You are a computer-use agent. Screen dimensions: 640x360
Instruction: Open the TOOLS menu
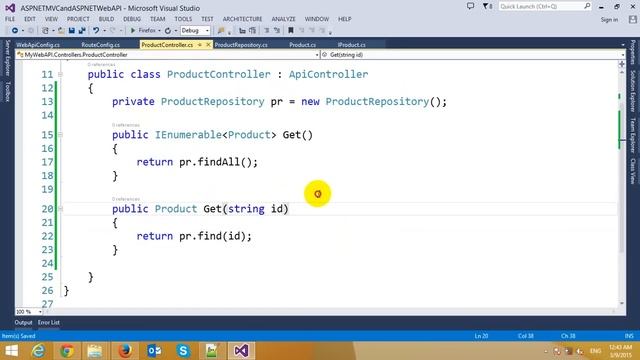[183, 19]
